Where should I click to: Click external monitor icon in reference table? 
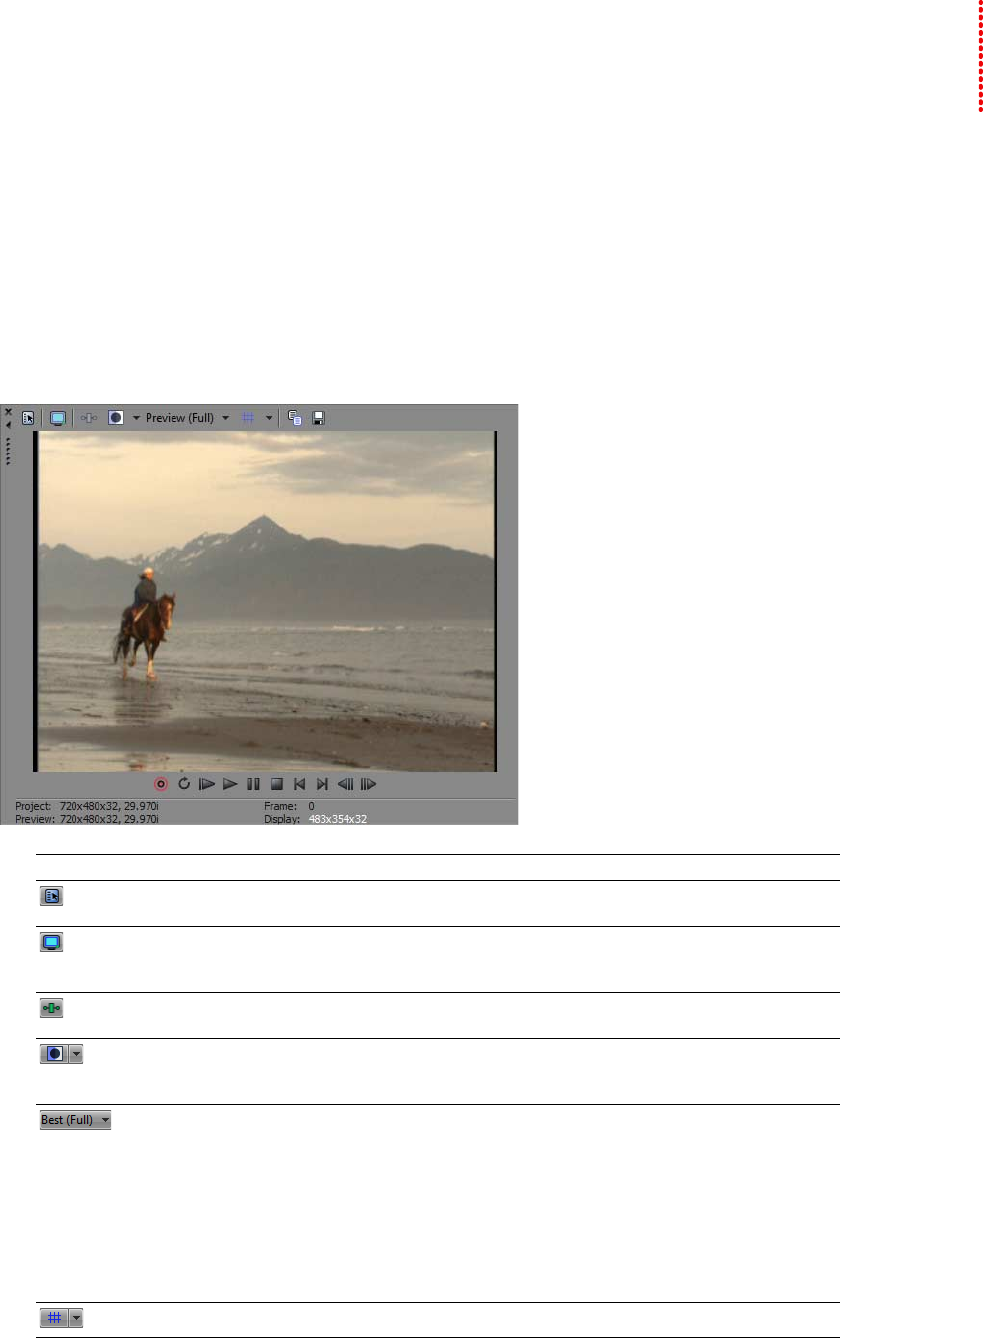coord(51,942)
